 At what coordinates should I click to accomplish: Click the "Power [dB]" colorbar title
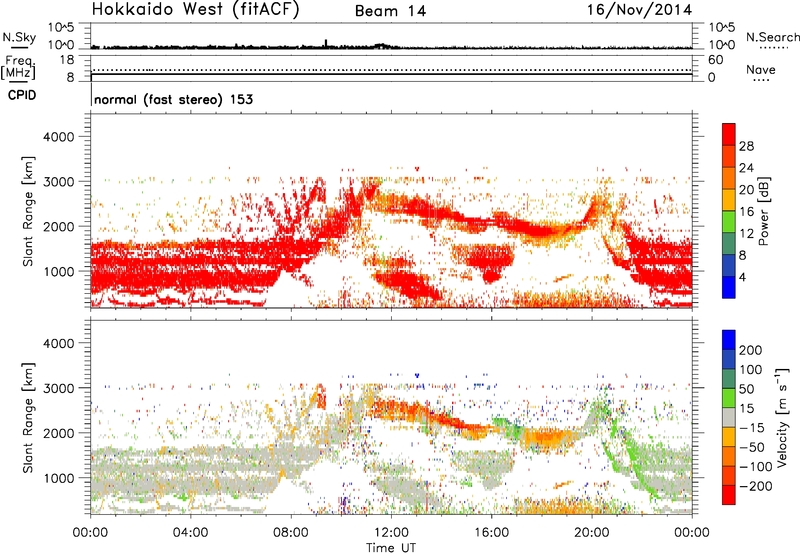pyautogui.click(x=763, y=211)
